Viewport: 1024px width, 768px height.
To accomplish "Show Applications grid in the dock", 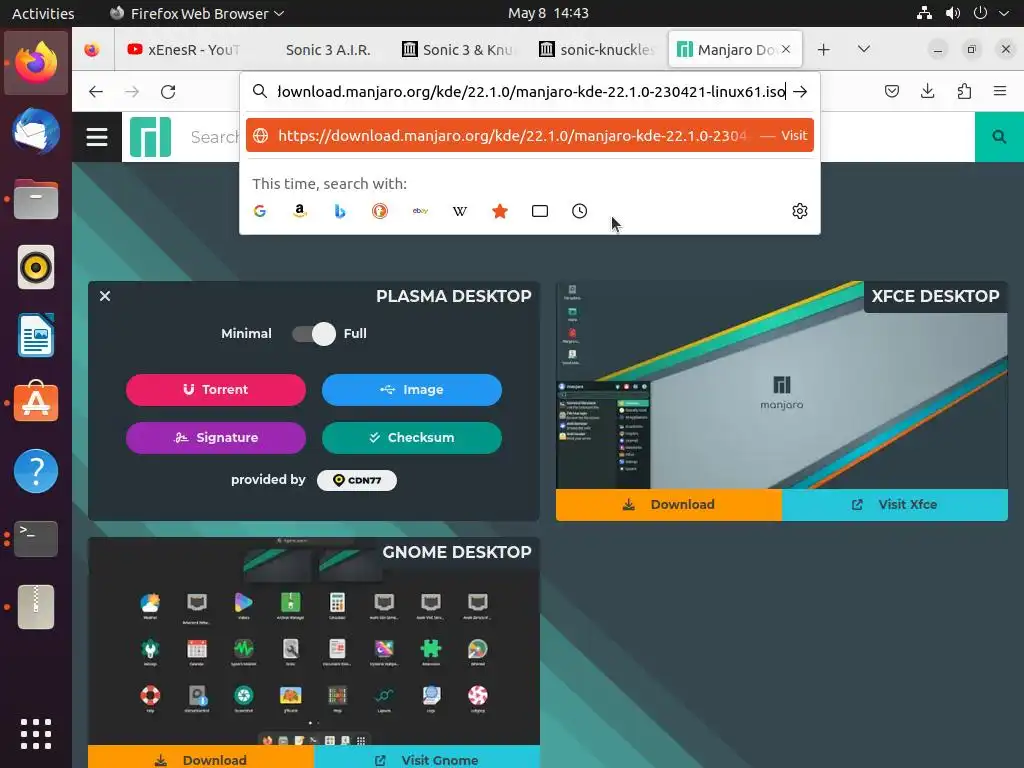I will tap(36, 734).
